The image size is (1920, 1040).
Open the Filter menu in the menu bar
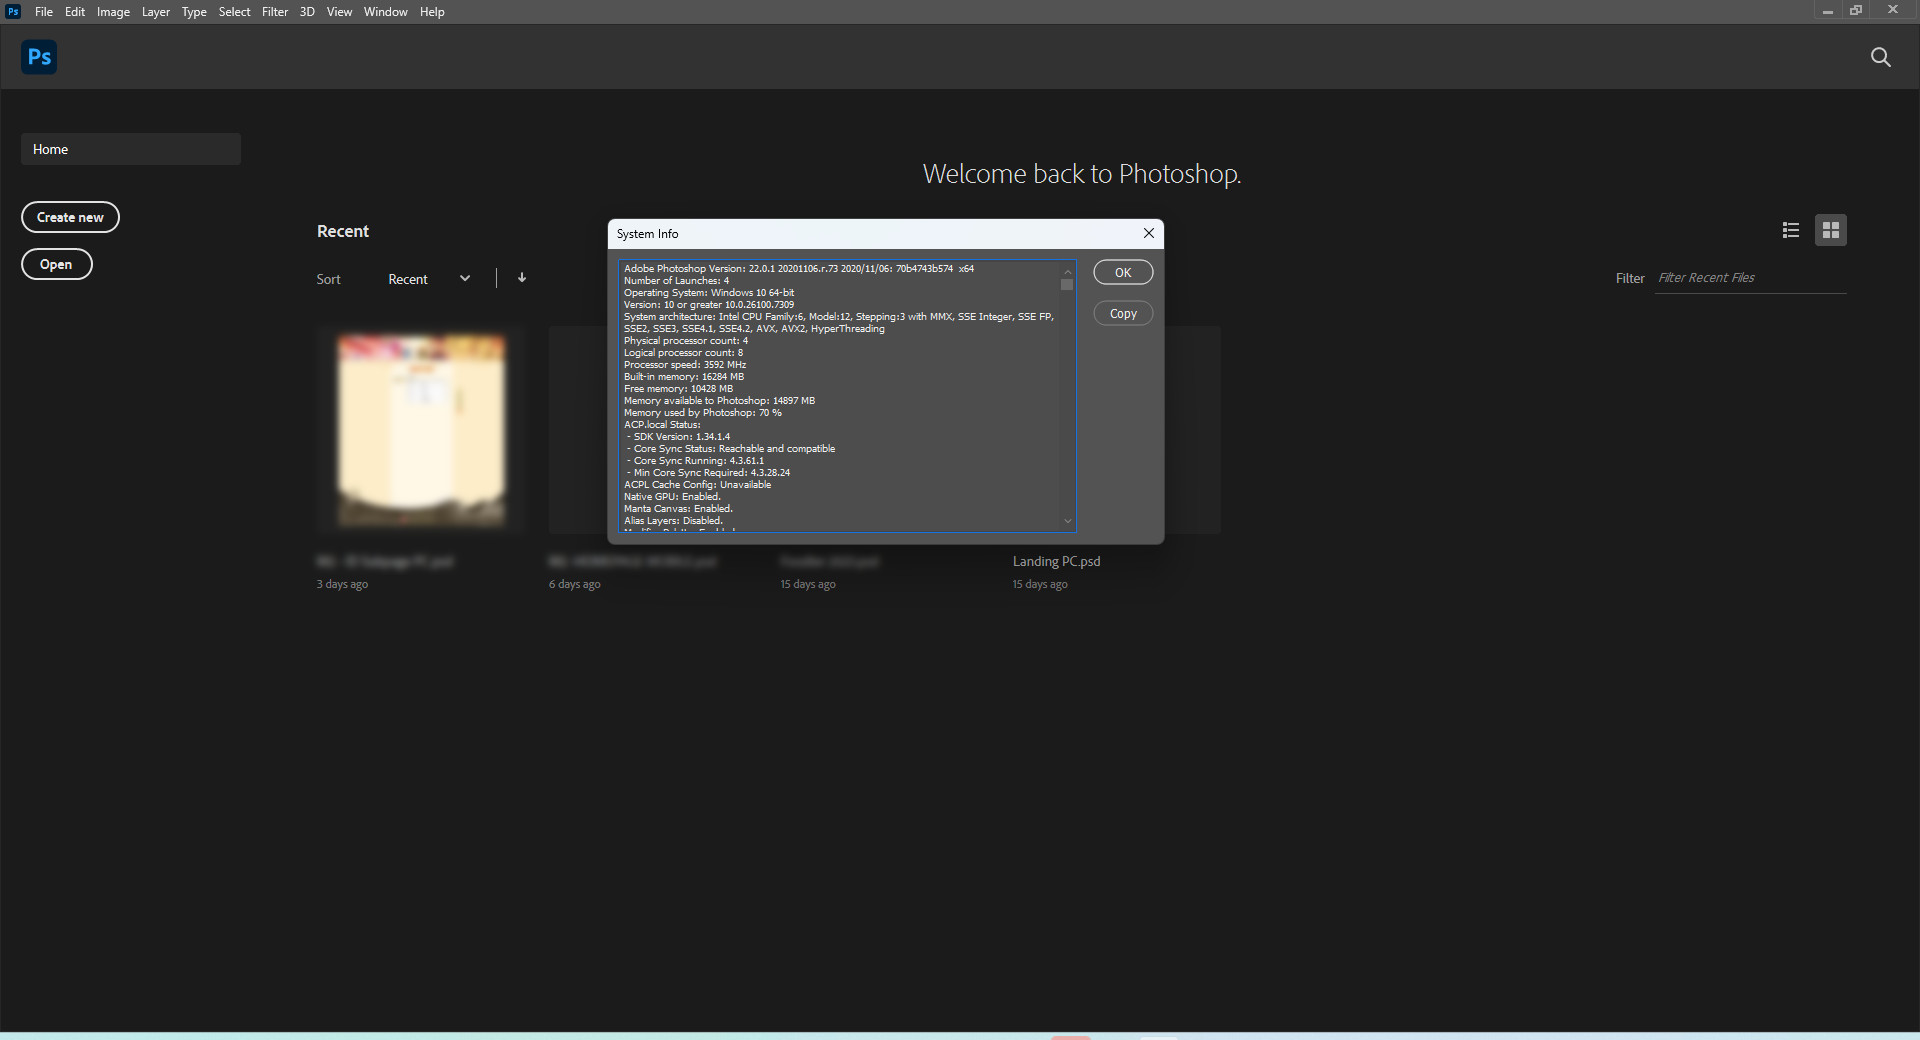point(275,12)
